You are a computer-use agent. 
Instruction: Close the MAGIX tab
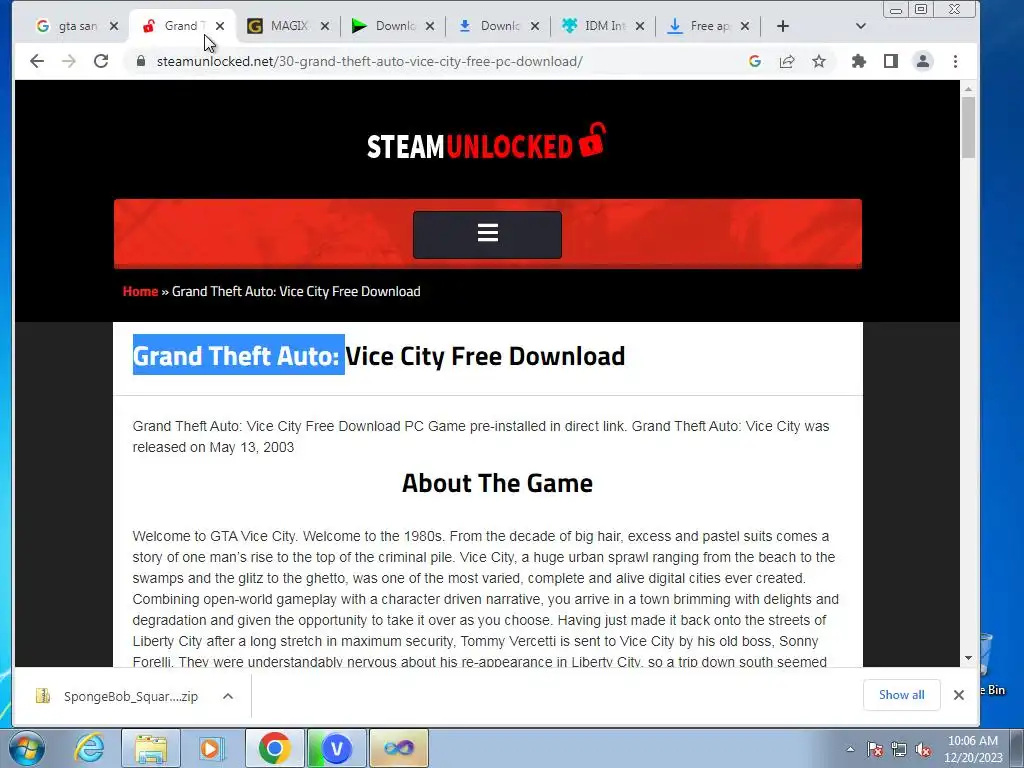point(325,26)
